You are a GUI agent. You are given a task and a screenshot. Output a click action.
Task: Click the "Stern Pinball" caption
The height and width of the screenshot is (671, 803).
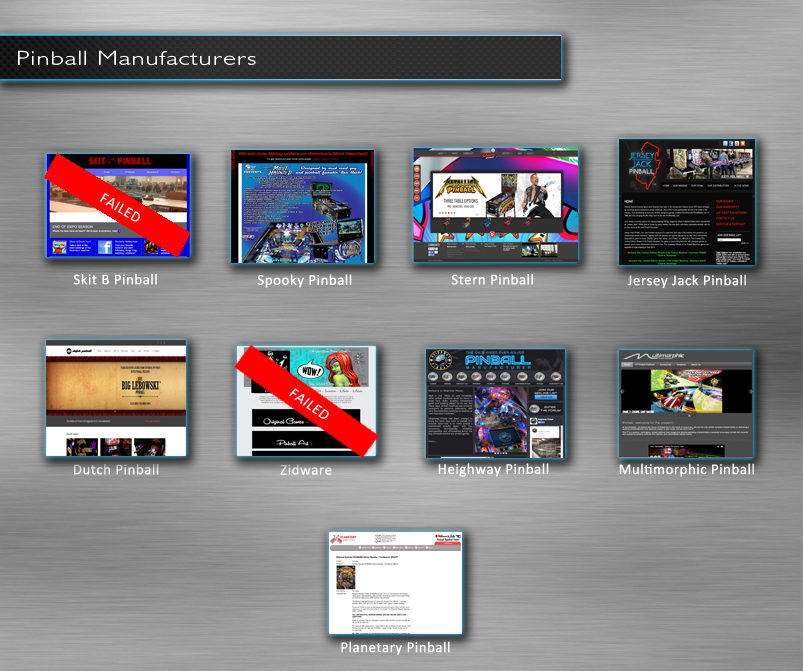(492, 280)
